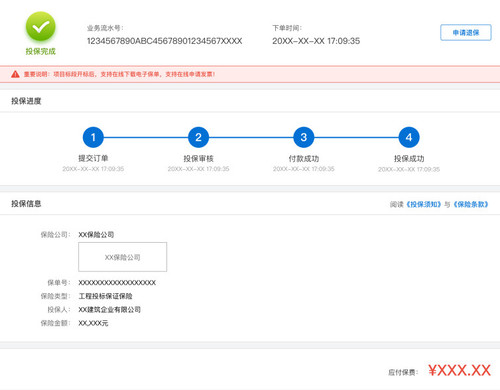Click the 工程投标保证保险 insurance type value
The height and width of the screenshot is (390, 500).
point(105,296)
